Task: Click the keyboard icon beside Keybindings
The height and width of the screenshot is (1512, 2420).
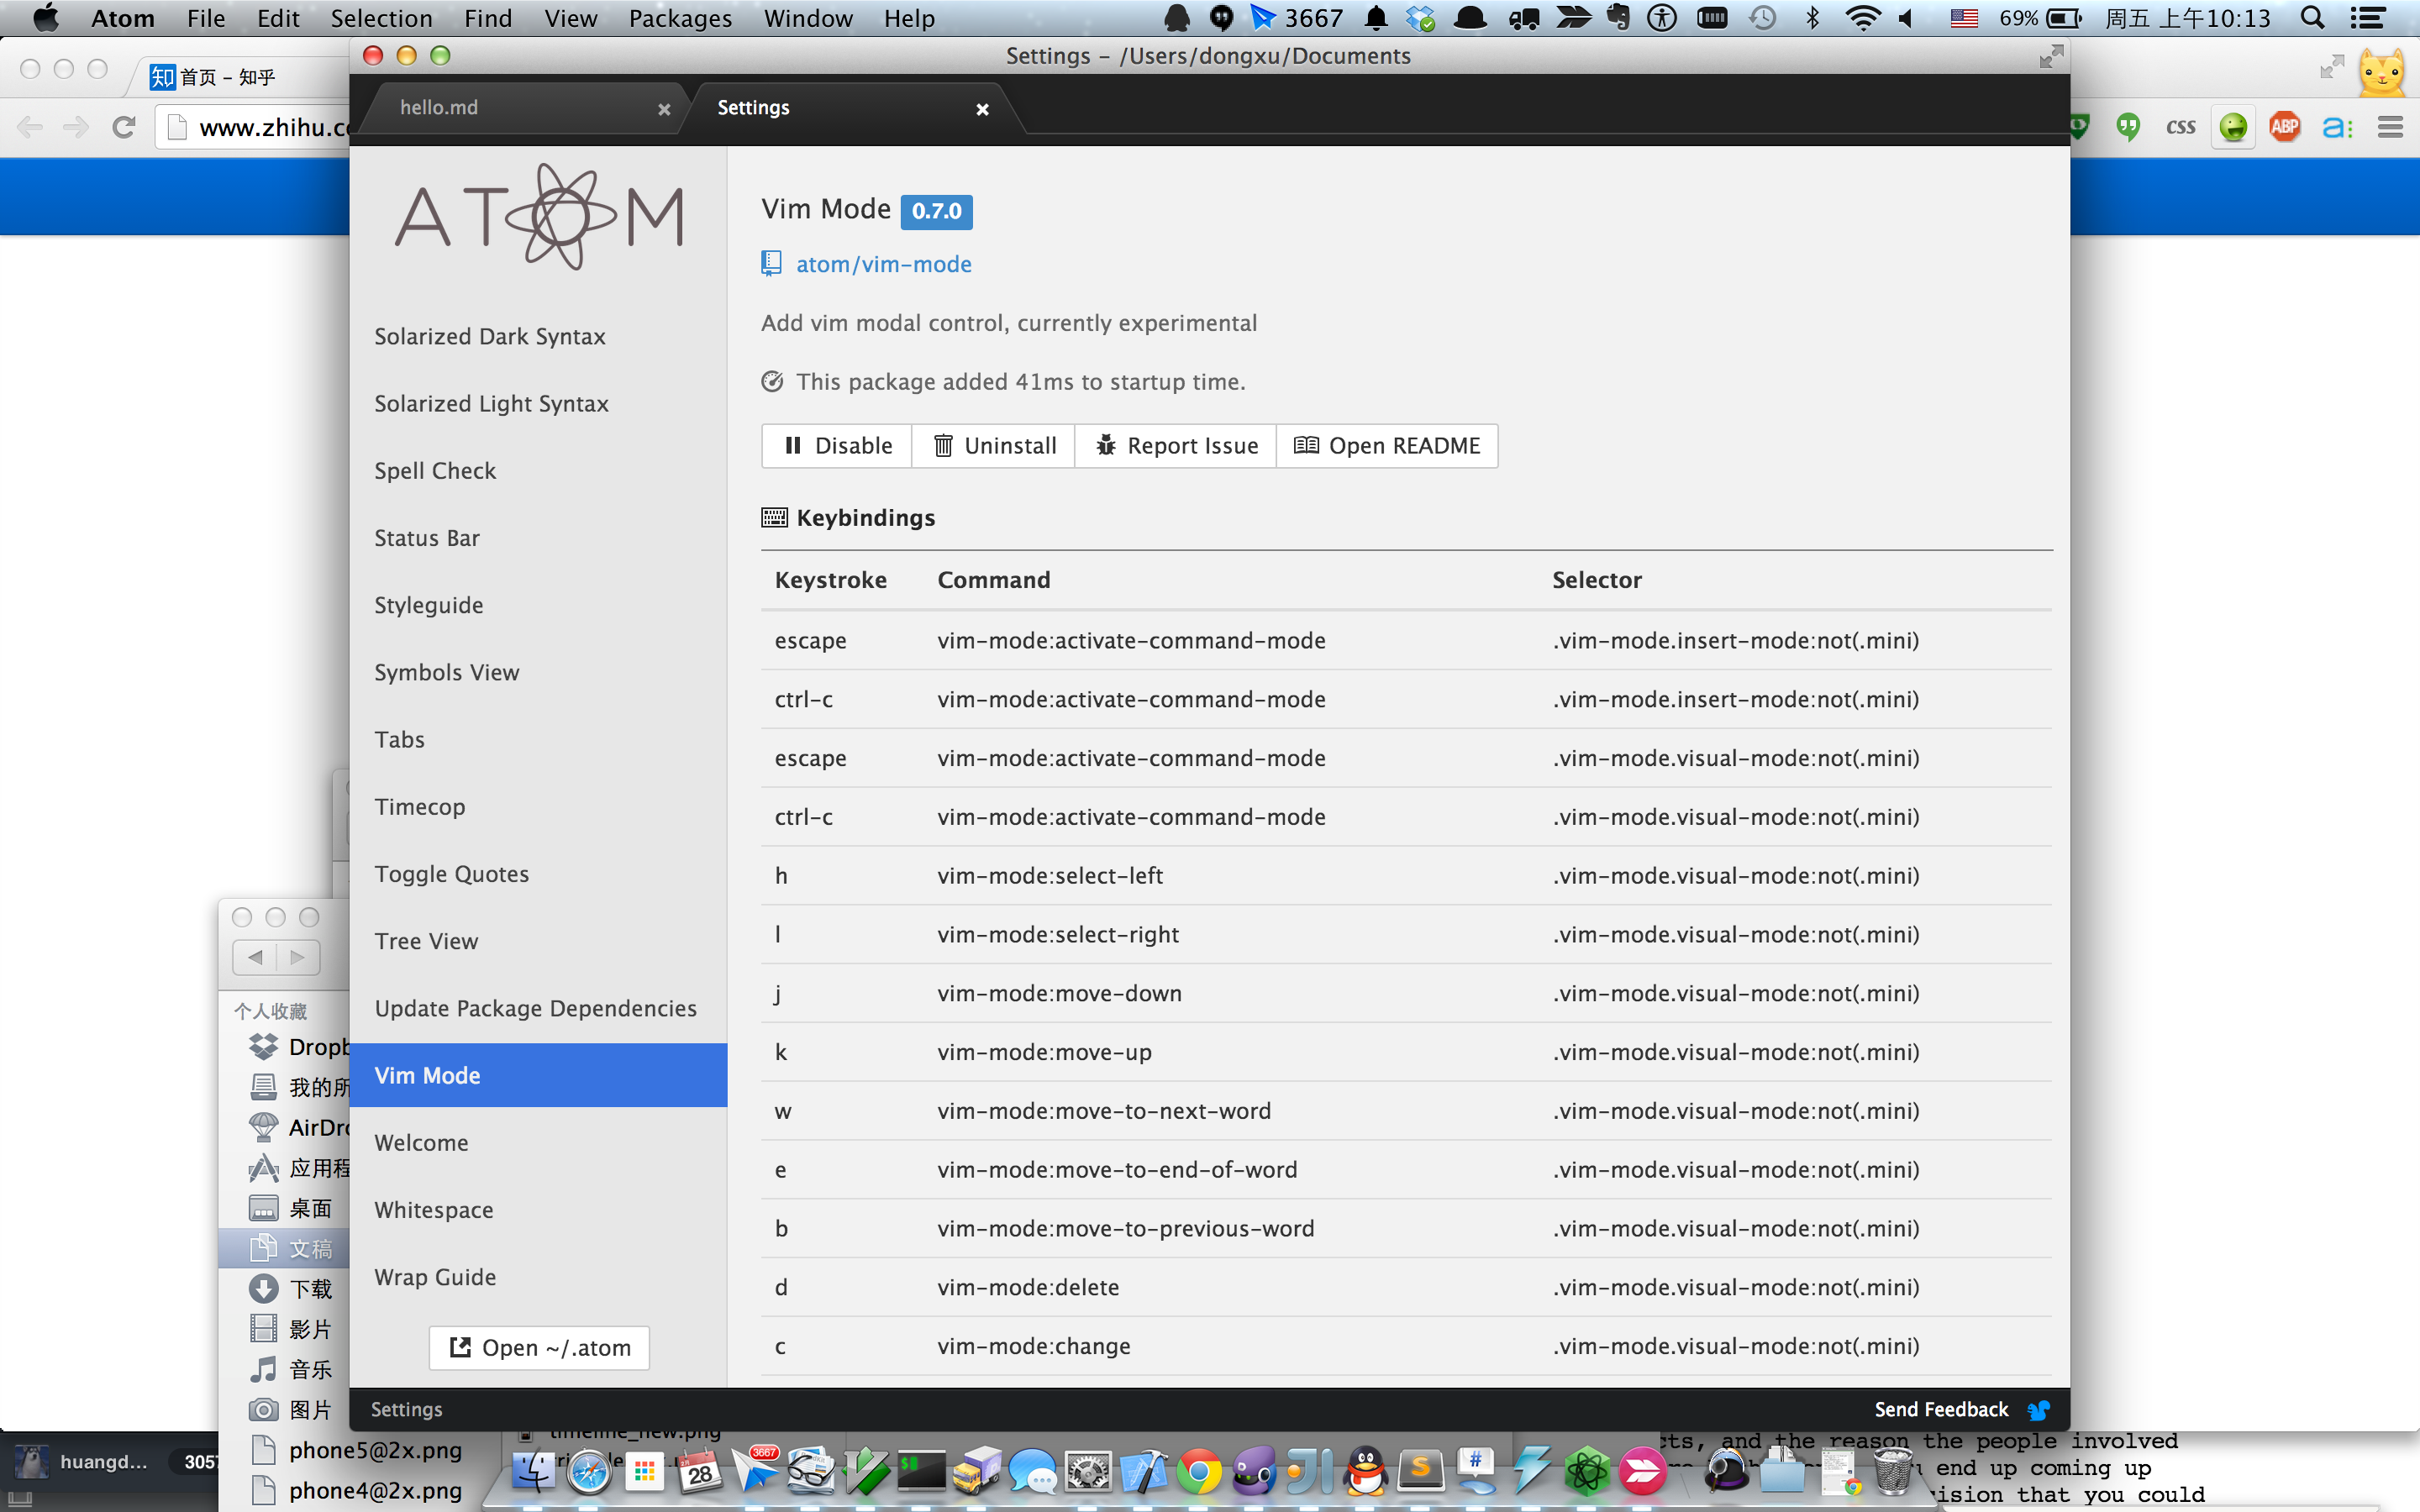Action: click(x=774, y=517)
